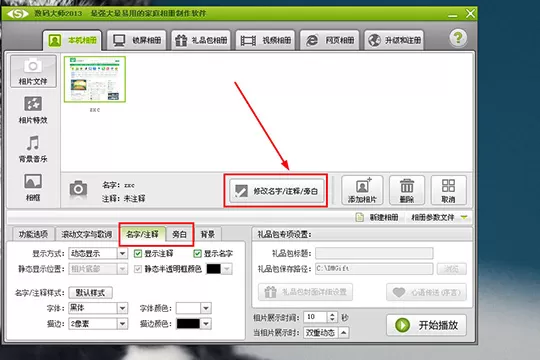The width and height of the screenshot is (540, 360).
Task: Select the 视频相册 tab
Action: (266, 40)
